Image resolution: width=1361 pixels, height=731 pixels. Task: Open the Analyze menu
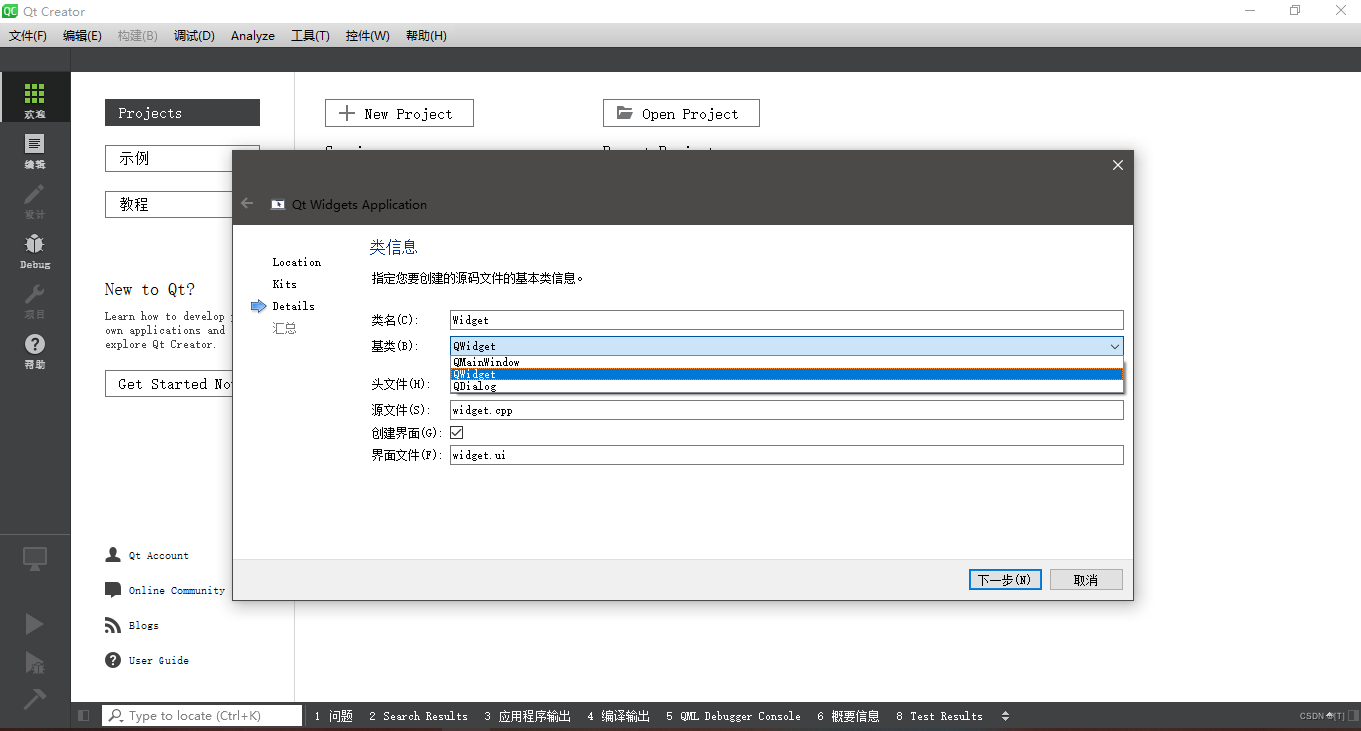[253, 35]
